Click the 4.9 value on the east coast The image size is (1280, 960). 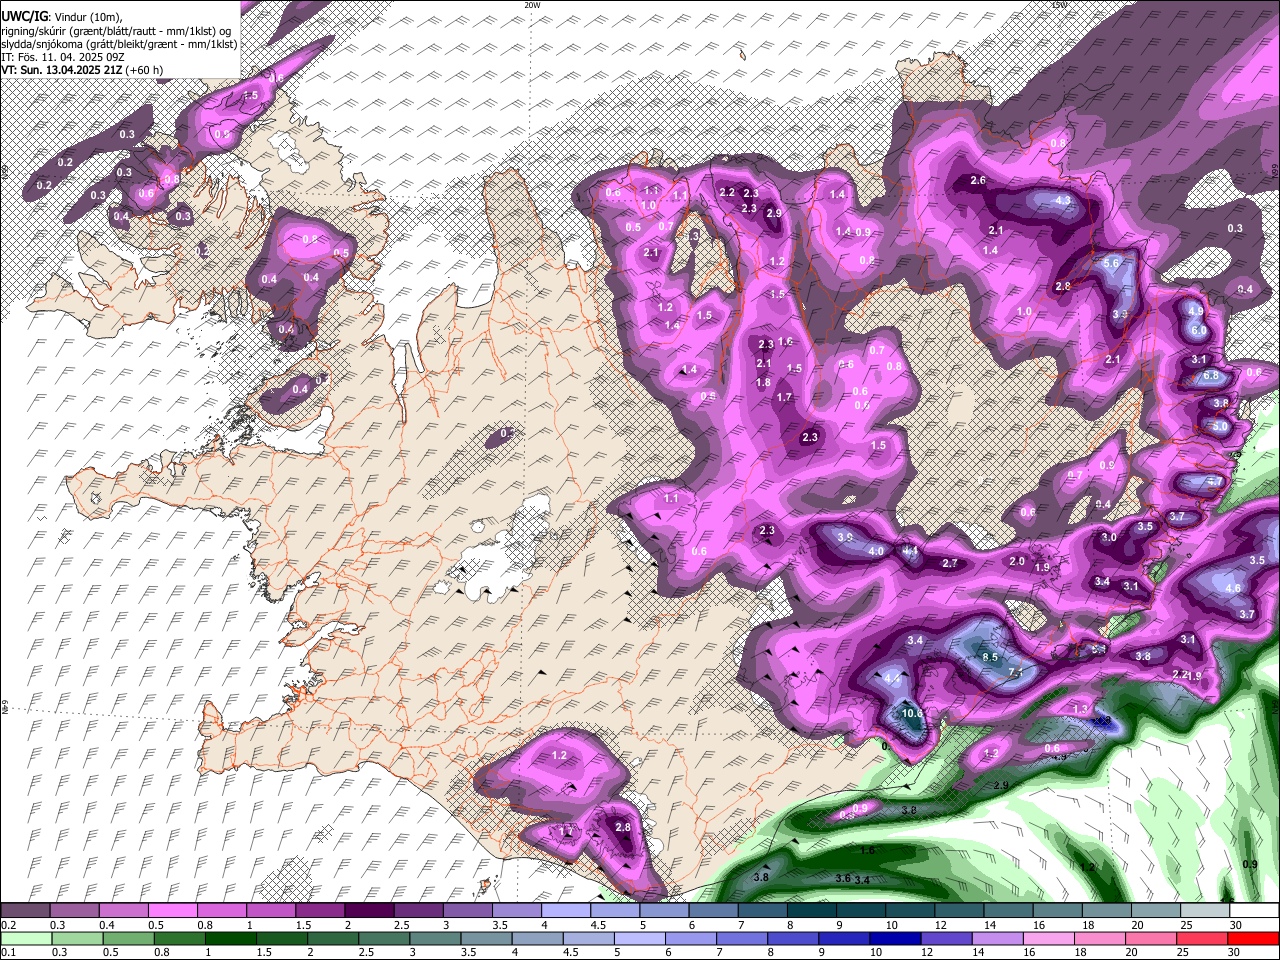click(1196, 311)
